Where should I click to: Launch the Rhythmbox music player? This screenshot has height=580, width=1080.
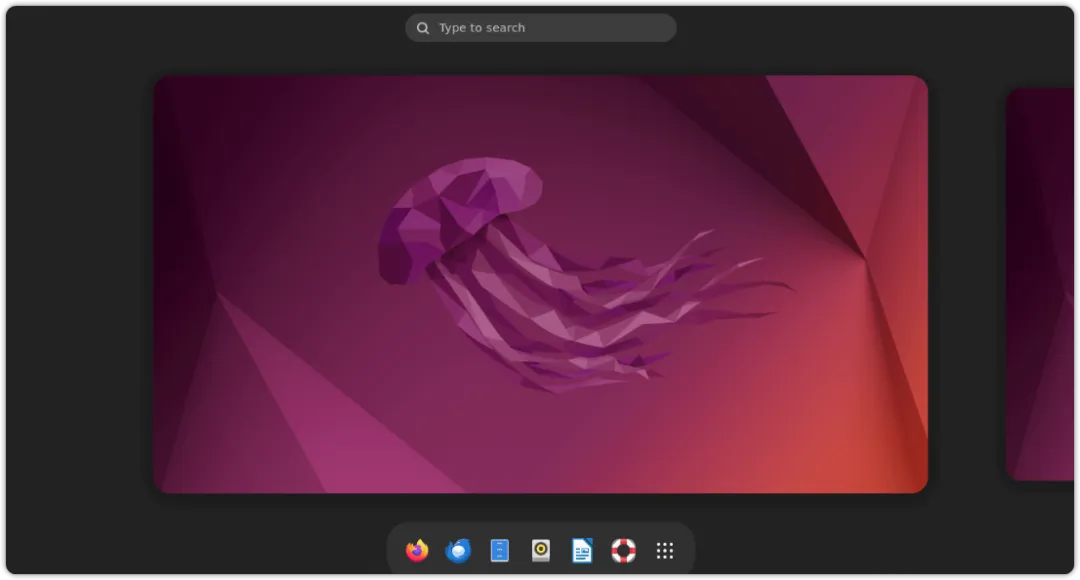pyautogui.click(x=541, y=550)
